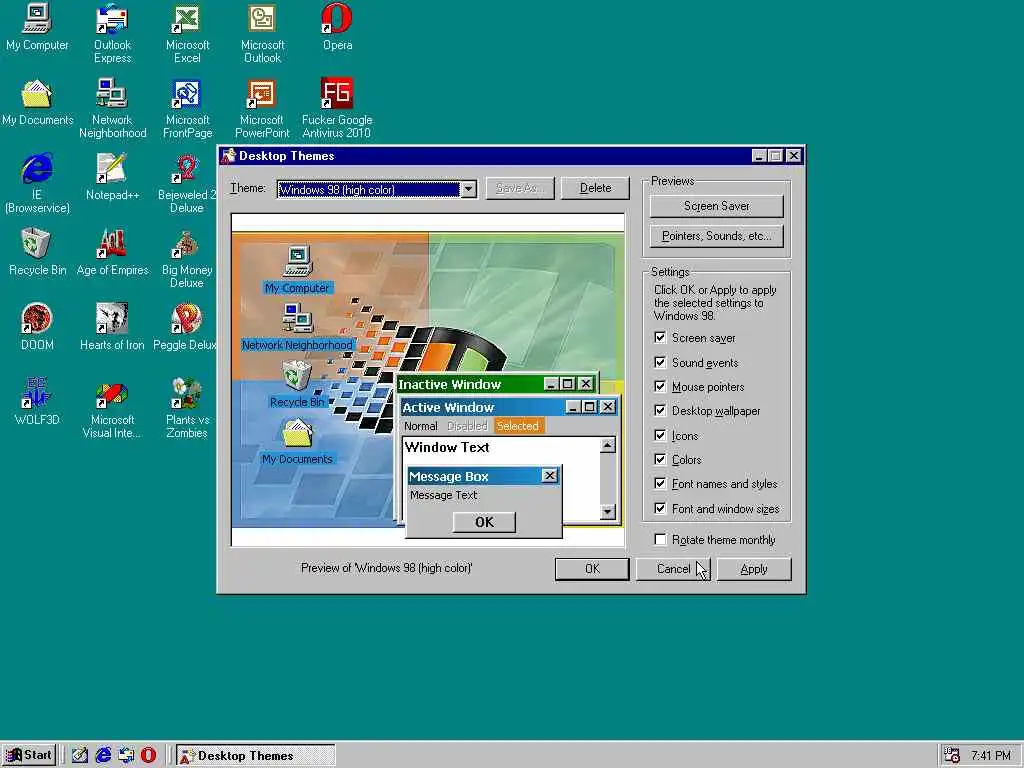
Task: Click the Show Desktop quick launch icon
Action: coord(80,756)
